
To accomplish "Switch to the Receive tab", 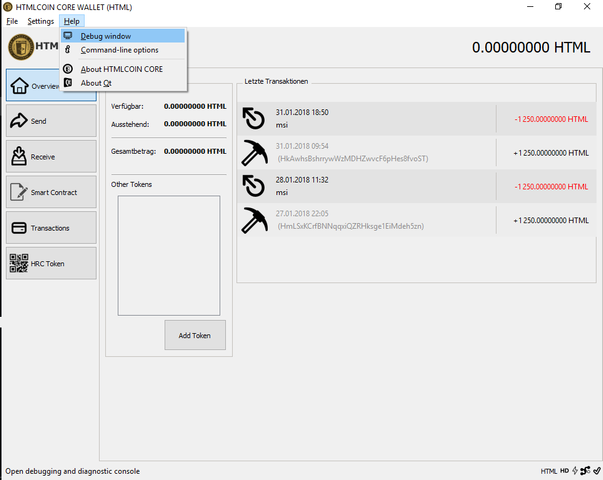I will coord(51,157).
